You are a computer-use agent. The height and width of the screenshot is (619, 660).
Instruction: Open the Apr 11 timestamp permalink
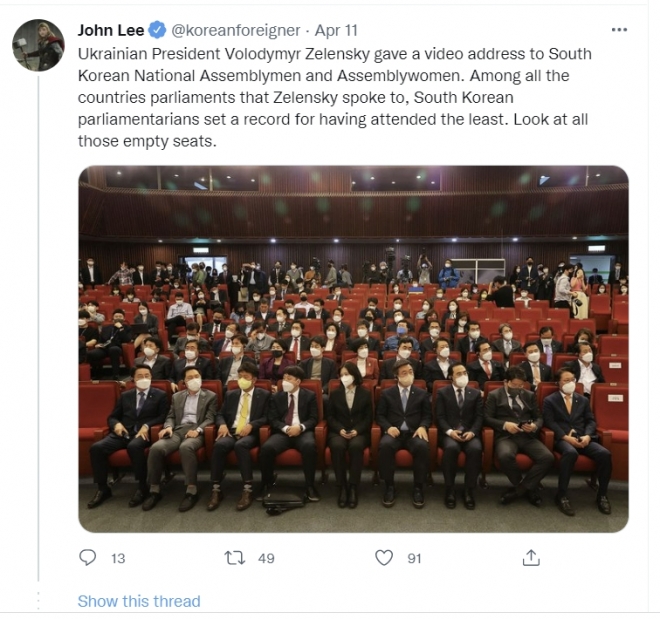(x=336, y=30)
